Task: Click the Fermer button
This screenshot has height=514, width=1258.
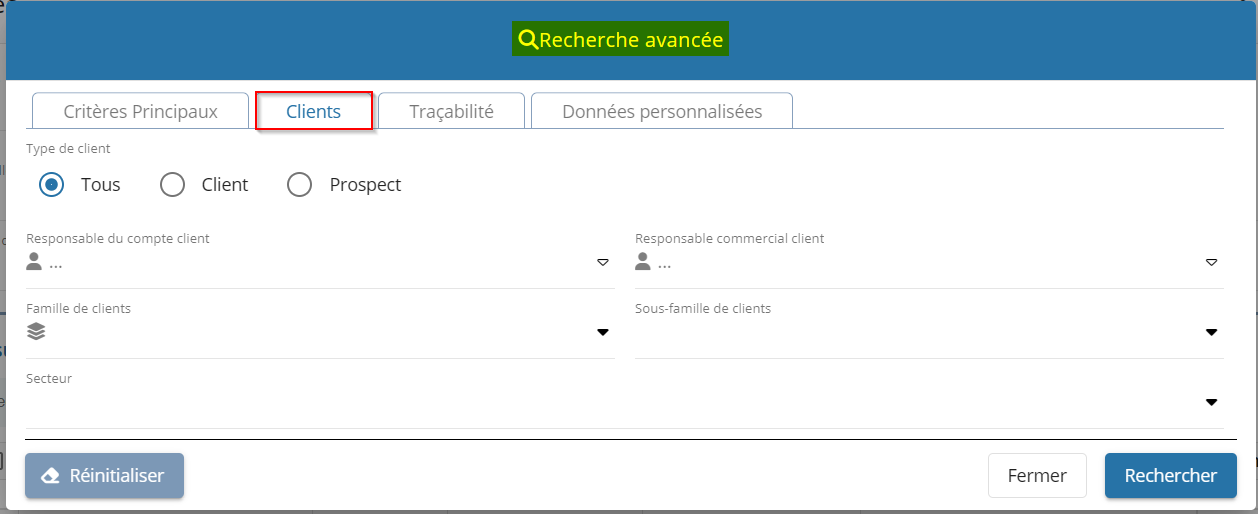Action: pos(1037,476)
